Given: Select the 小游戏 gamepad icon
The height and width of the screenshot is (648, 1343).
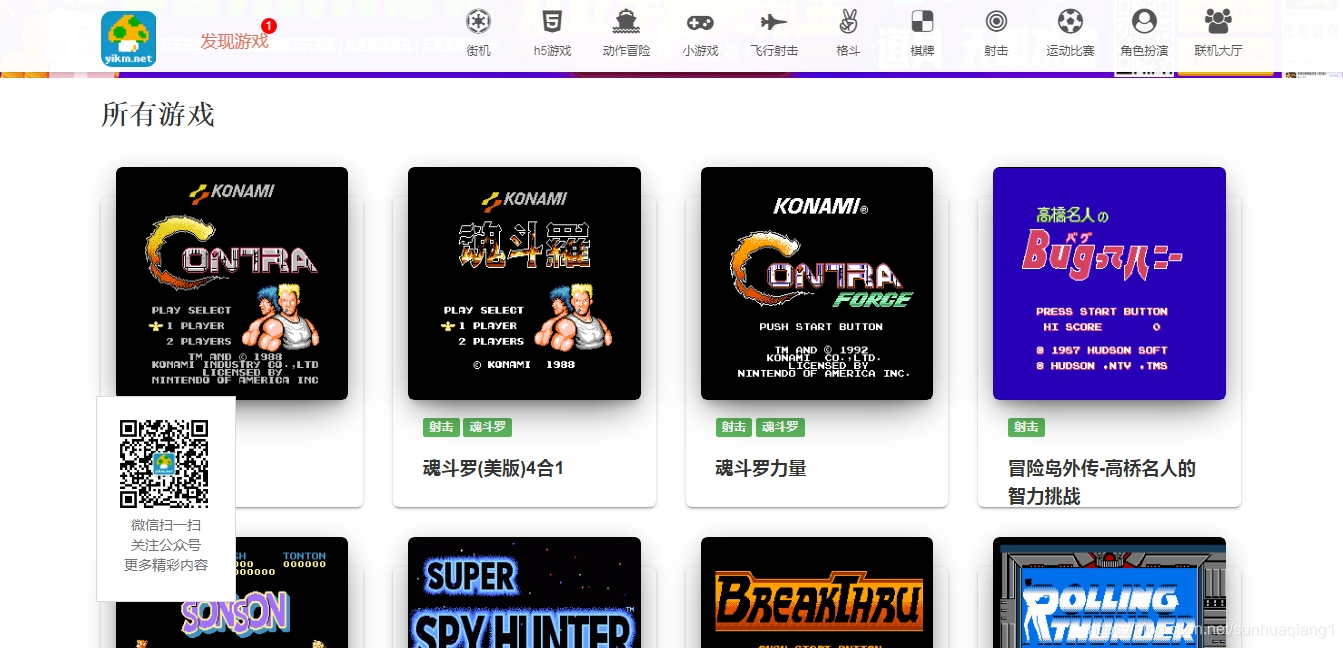Looking at the screenshot, I should (x=700, y=21).
